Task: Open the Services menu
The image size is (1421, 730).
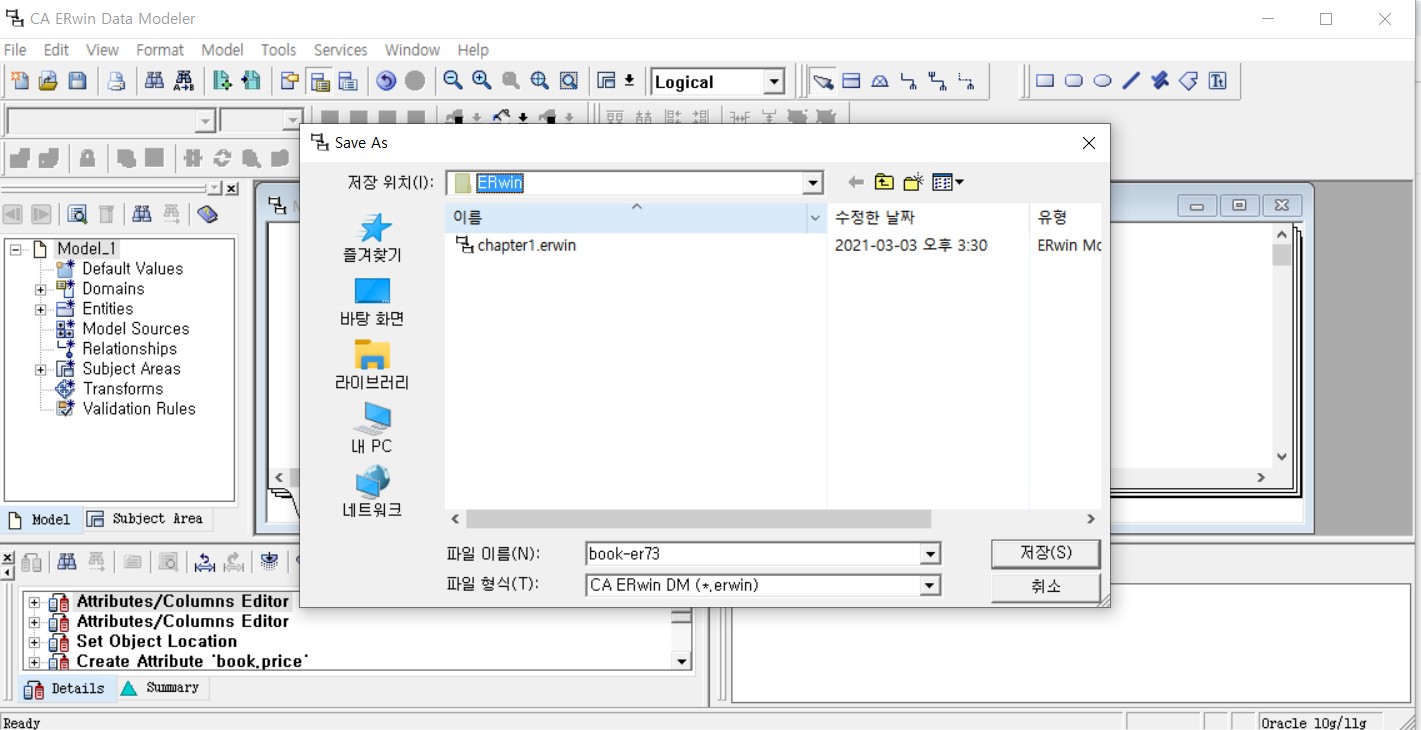Action: point(340,50)
